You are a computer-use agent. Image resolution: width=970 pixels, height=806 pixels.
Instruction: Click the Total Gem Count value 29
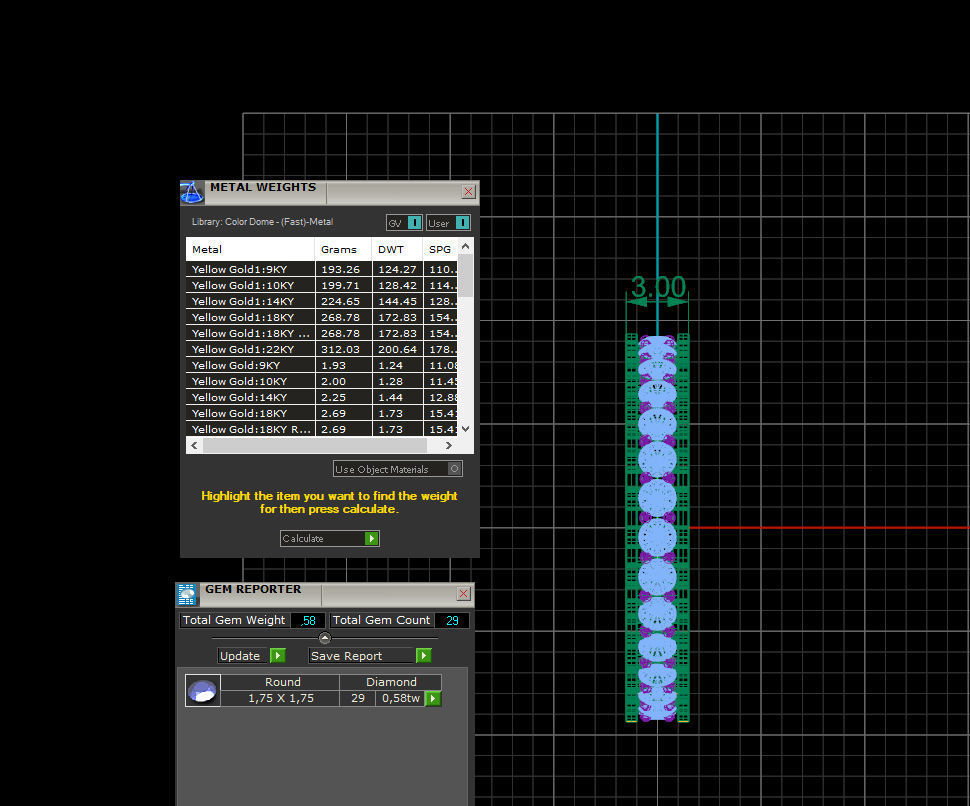(x=452, y=620)
